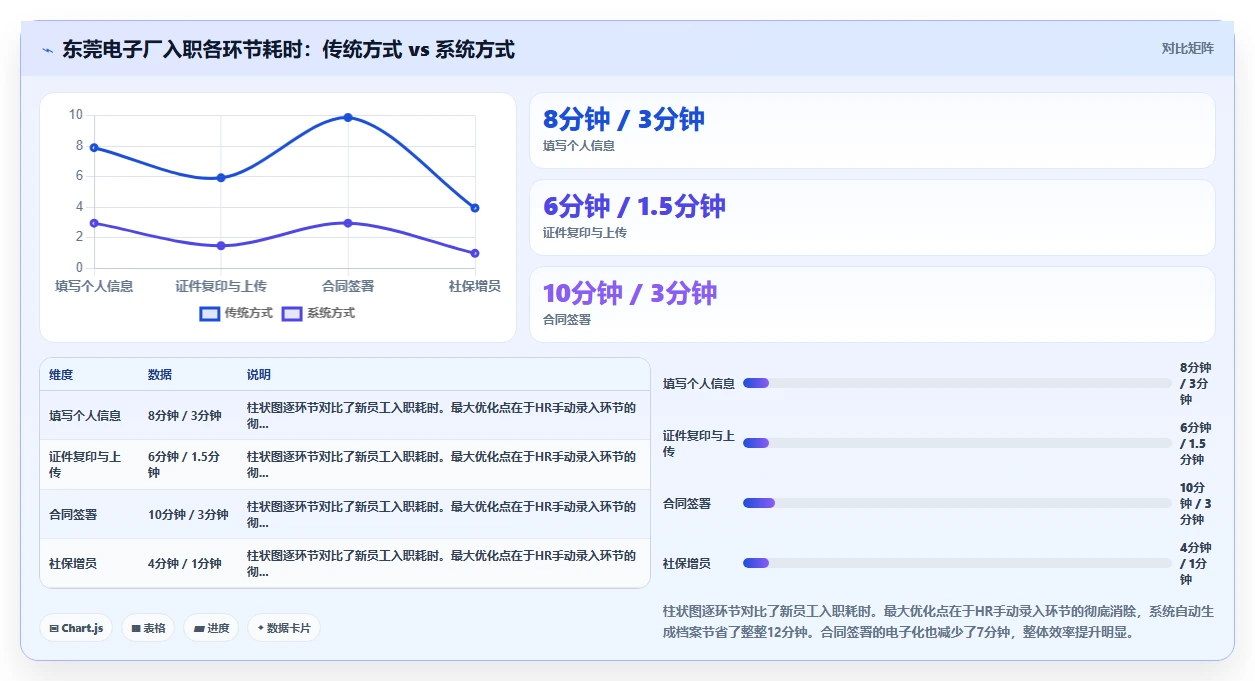Select the 数据卡片 chip

tap(284, 628)
